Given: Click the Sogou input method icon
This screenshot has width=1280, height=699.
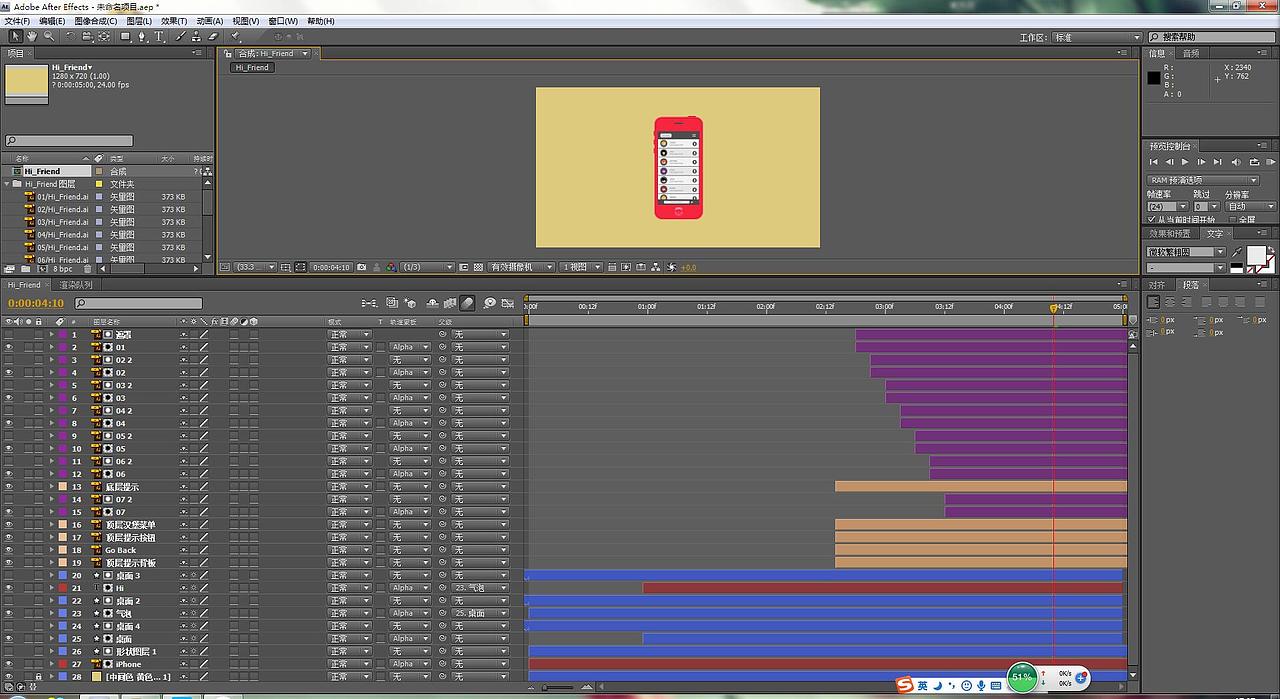Looking at the screenshot, I should [x=905, y=685].
